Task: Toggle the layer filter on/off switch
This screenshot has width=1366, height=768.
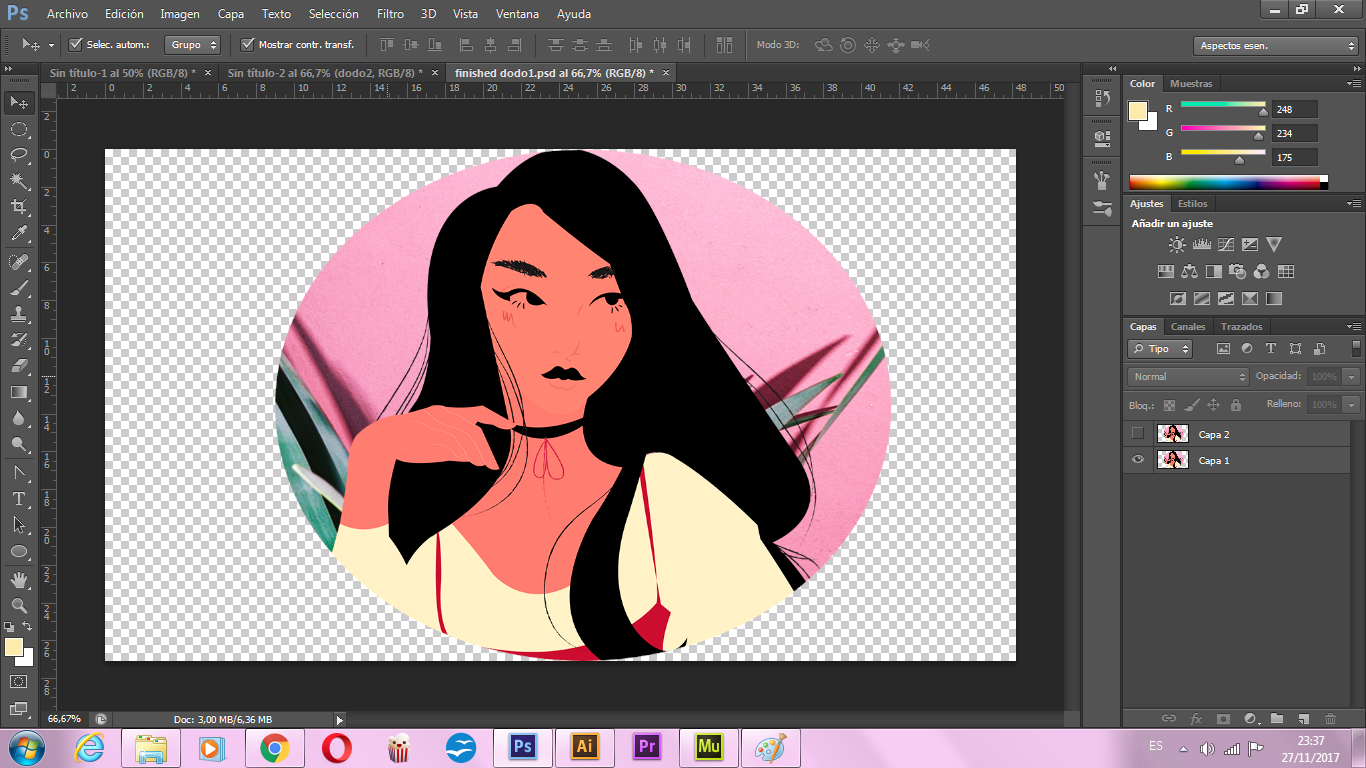Action: 1356,348
